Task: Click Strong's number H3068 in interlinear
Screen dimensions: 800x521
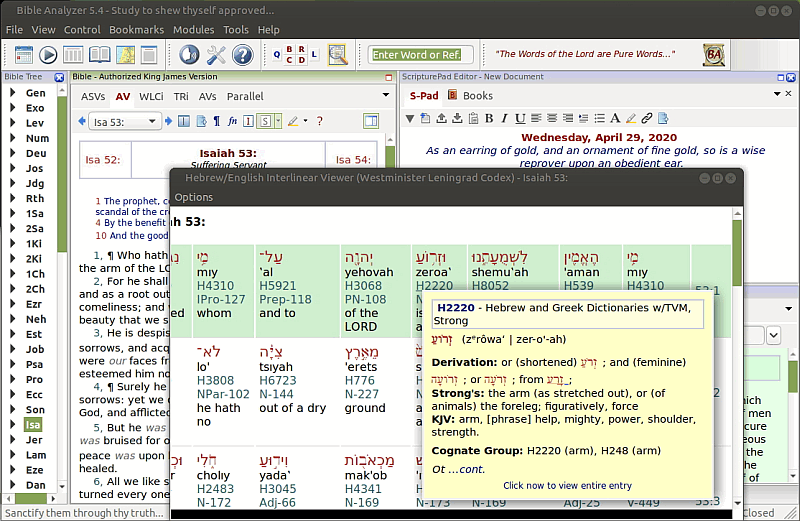Action: click(x=363, y=286)
